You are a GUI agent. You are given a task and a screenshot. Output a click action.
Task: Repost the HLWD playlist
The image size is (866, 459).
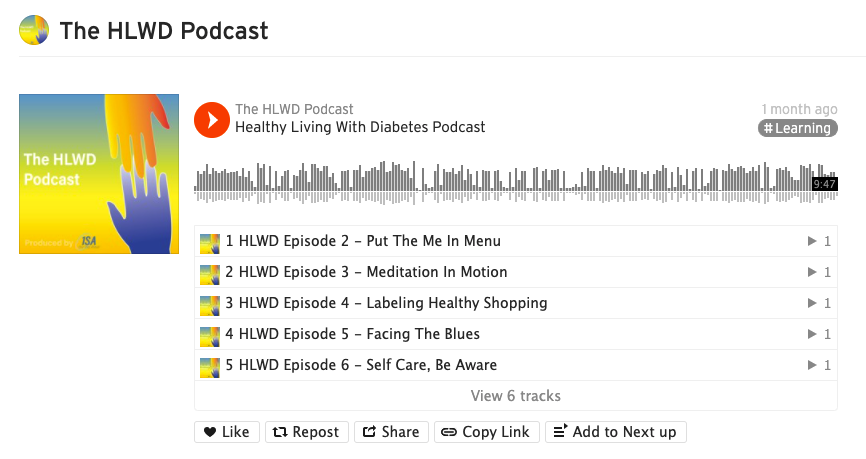tap(307, 432)
